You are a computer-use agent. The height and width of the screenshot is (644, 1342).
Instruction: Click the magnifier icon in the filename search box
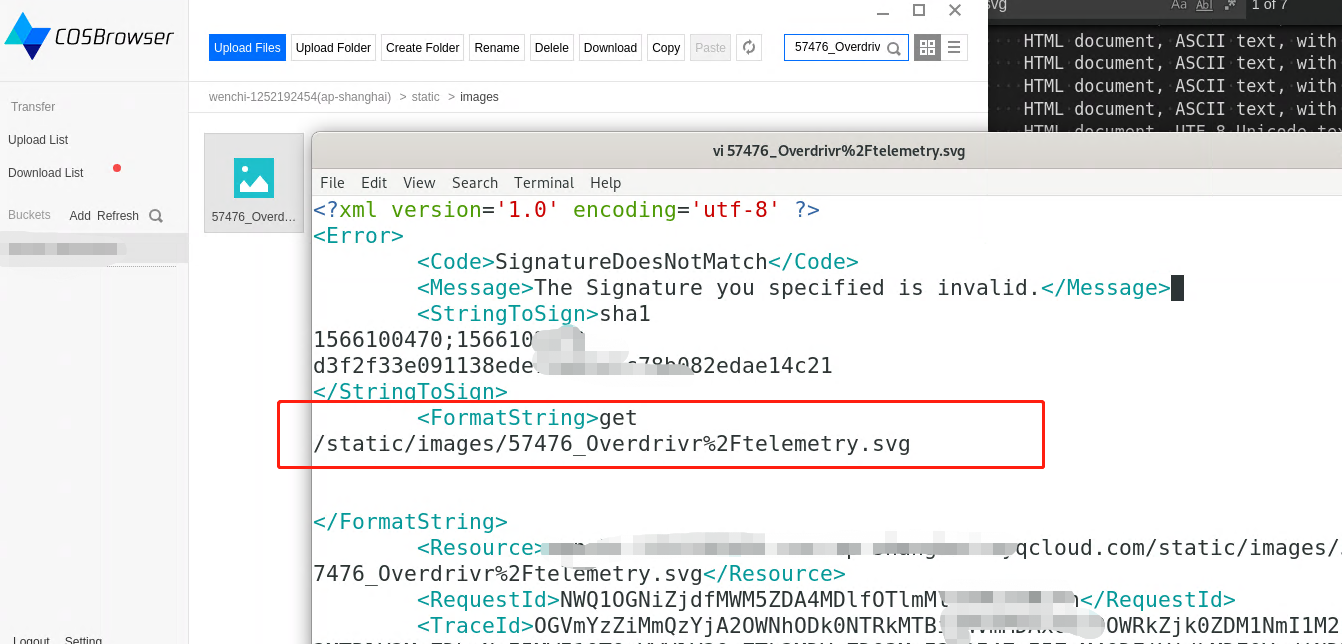[x=894, y=47]
